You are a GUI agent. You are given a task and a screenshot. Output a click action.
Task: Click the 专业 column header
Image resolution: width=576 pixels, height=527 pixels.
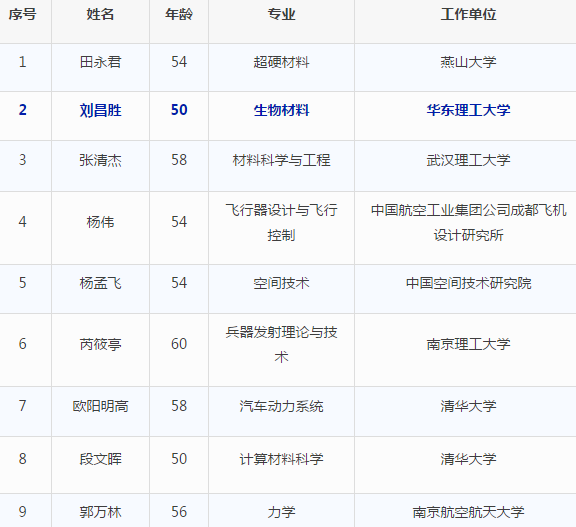(281, 15)
